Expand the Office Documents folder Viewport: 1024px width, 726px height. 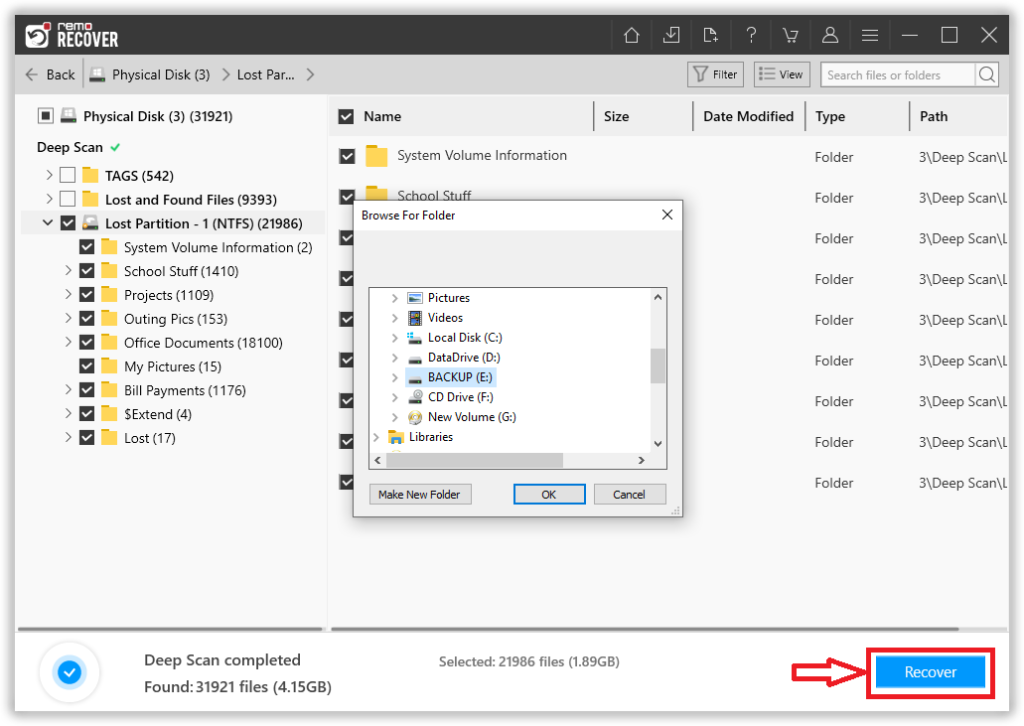coord(68,342)
